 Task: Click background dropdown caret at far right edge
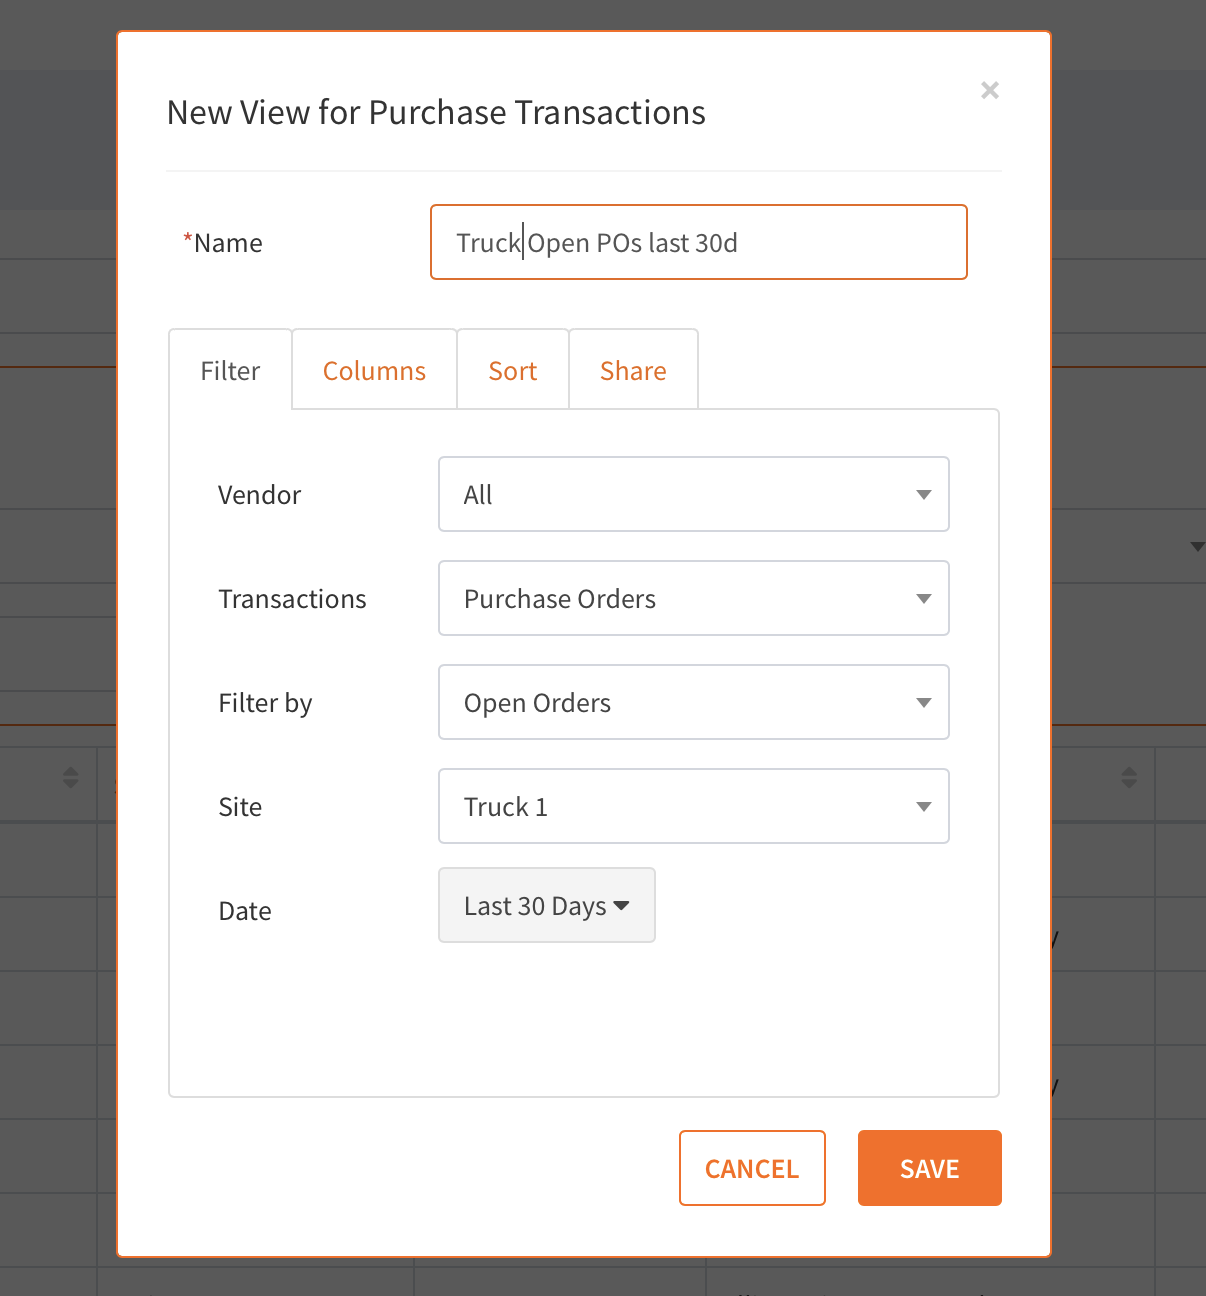1197,546
